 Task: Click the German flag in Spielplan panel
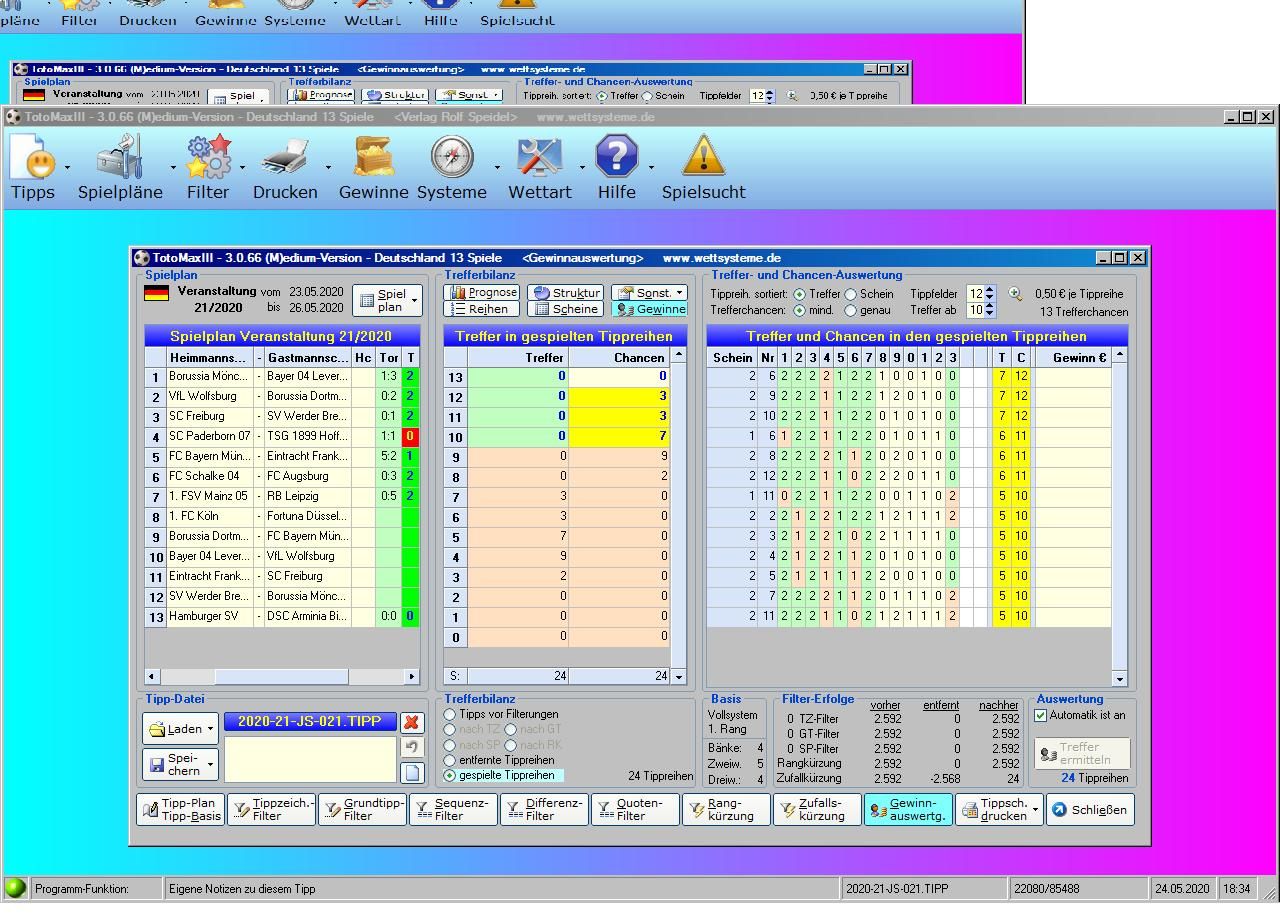156,293
